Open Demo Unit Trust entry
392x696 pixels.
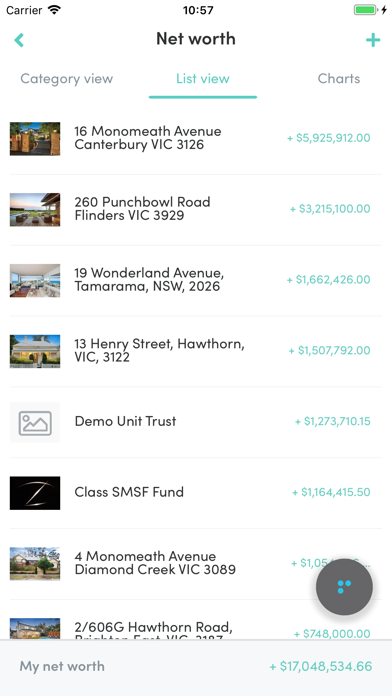(x=196, y=422)
